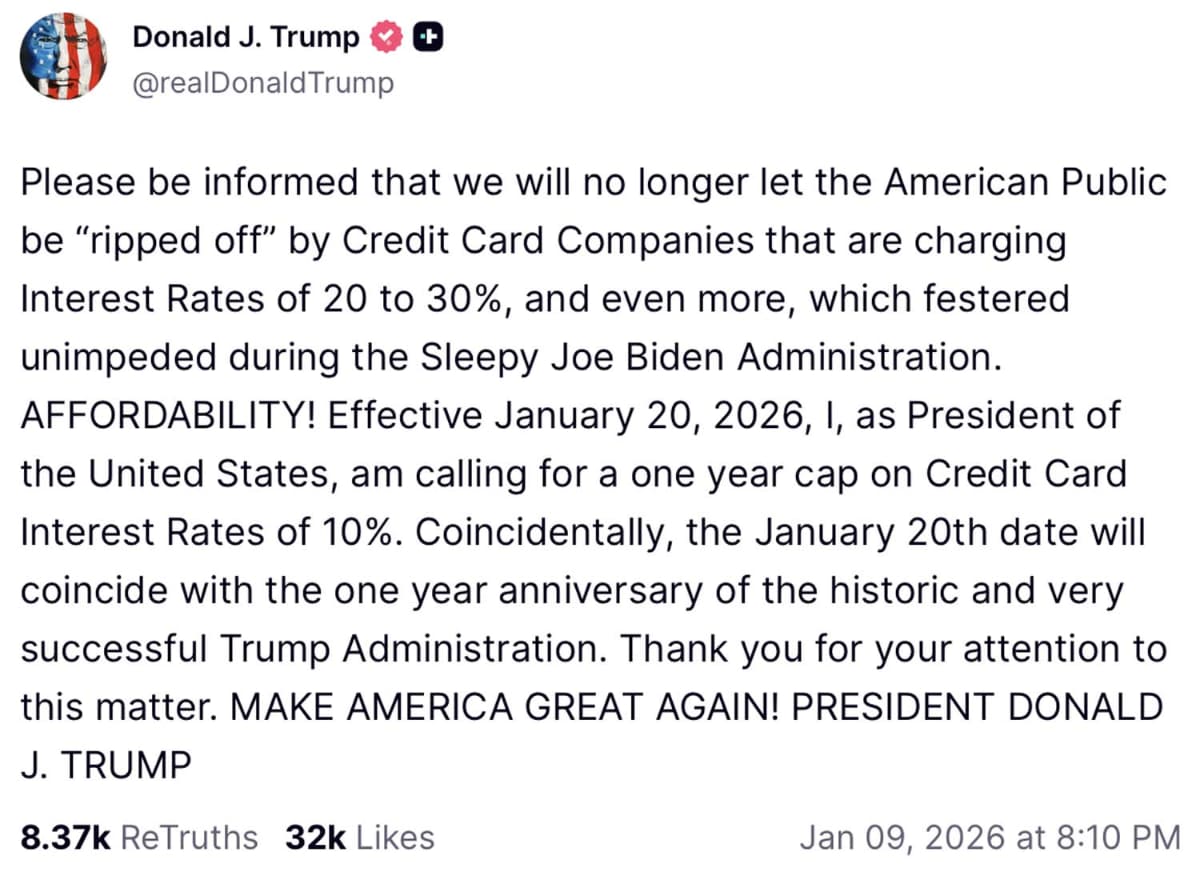Click the 8:10 PM time text
Screen dimensions: 1200x872
click(x=1122, y=836)
